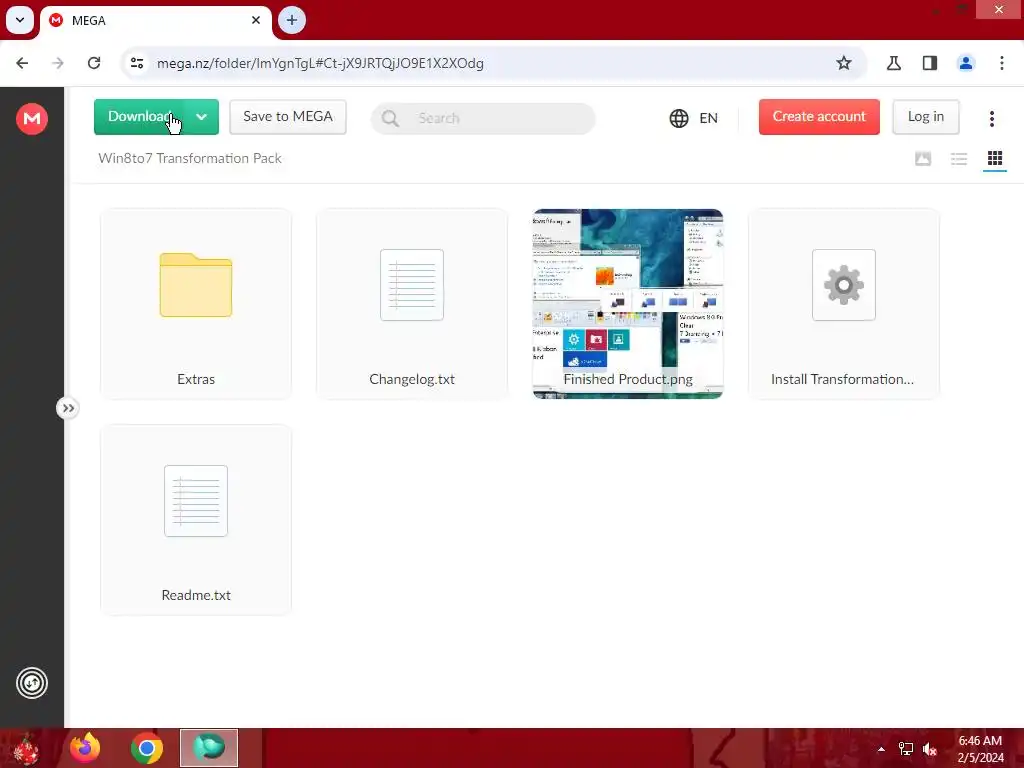
Task: Click Win8to7 Transformation Pack breadcrumb
Action: 189,159
